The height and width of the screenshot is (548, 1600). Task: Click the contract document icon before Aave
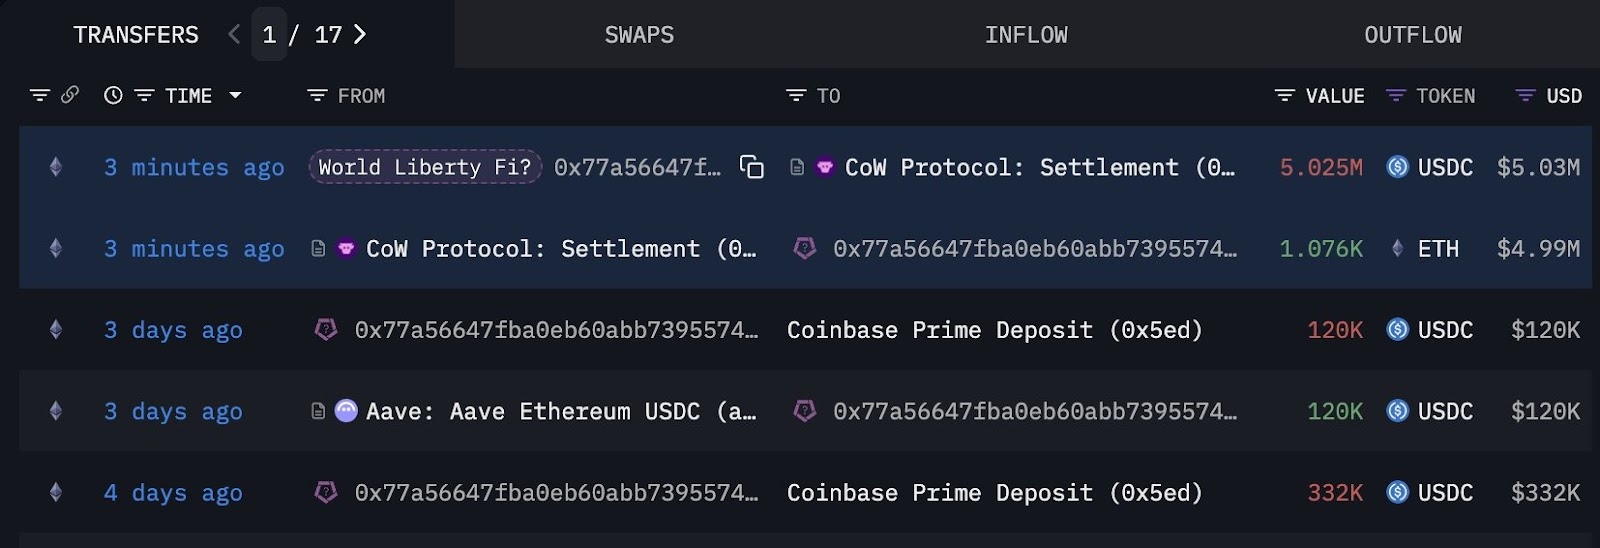pos(318,411)
